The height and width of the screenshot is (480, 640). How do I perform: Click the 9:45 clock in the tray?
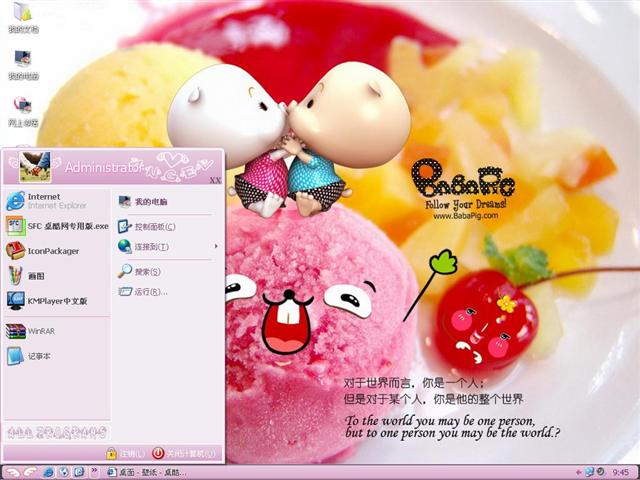[621, 473]
